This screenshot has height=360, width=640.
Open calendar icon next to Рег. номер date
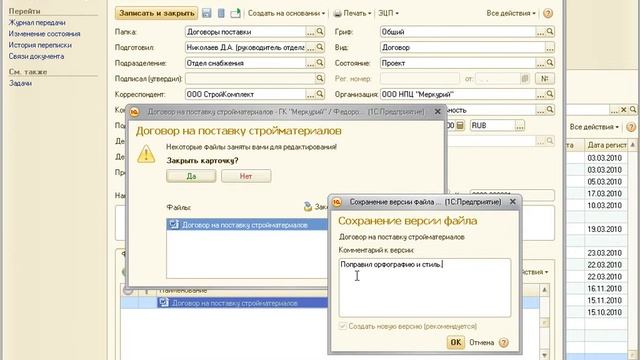click(525, 78)
